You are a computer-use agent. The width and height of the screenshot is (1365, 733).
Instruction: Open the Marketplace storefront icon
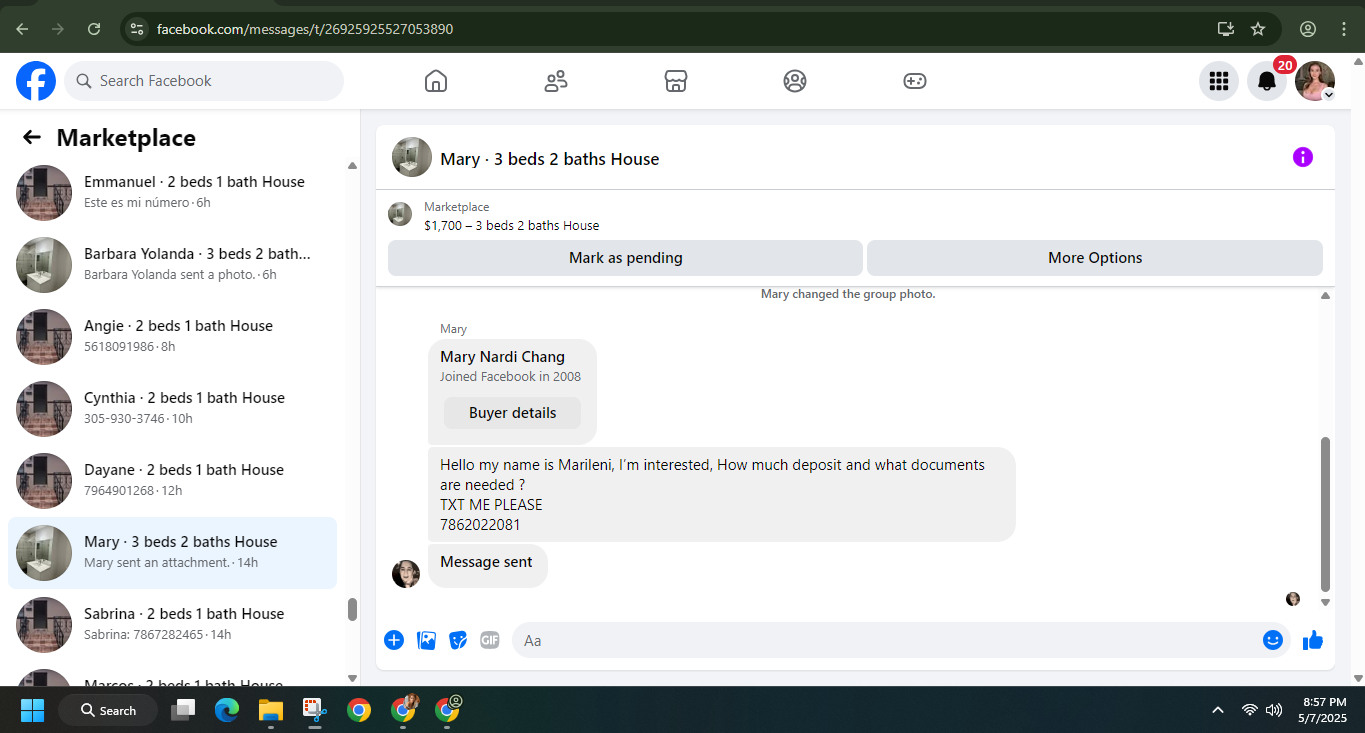click(x=676, y=81)
